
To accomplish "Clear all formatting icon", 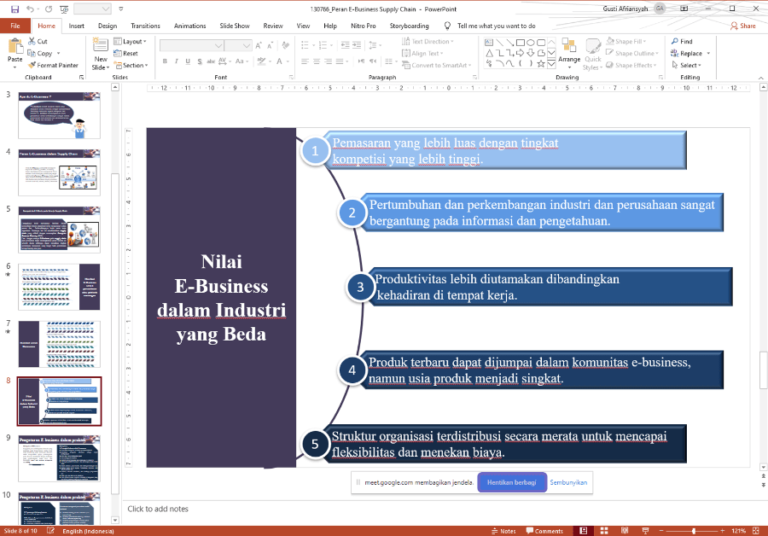I will (286, 46).
